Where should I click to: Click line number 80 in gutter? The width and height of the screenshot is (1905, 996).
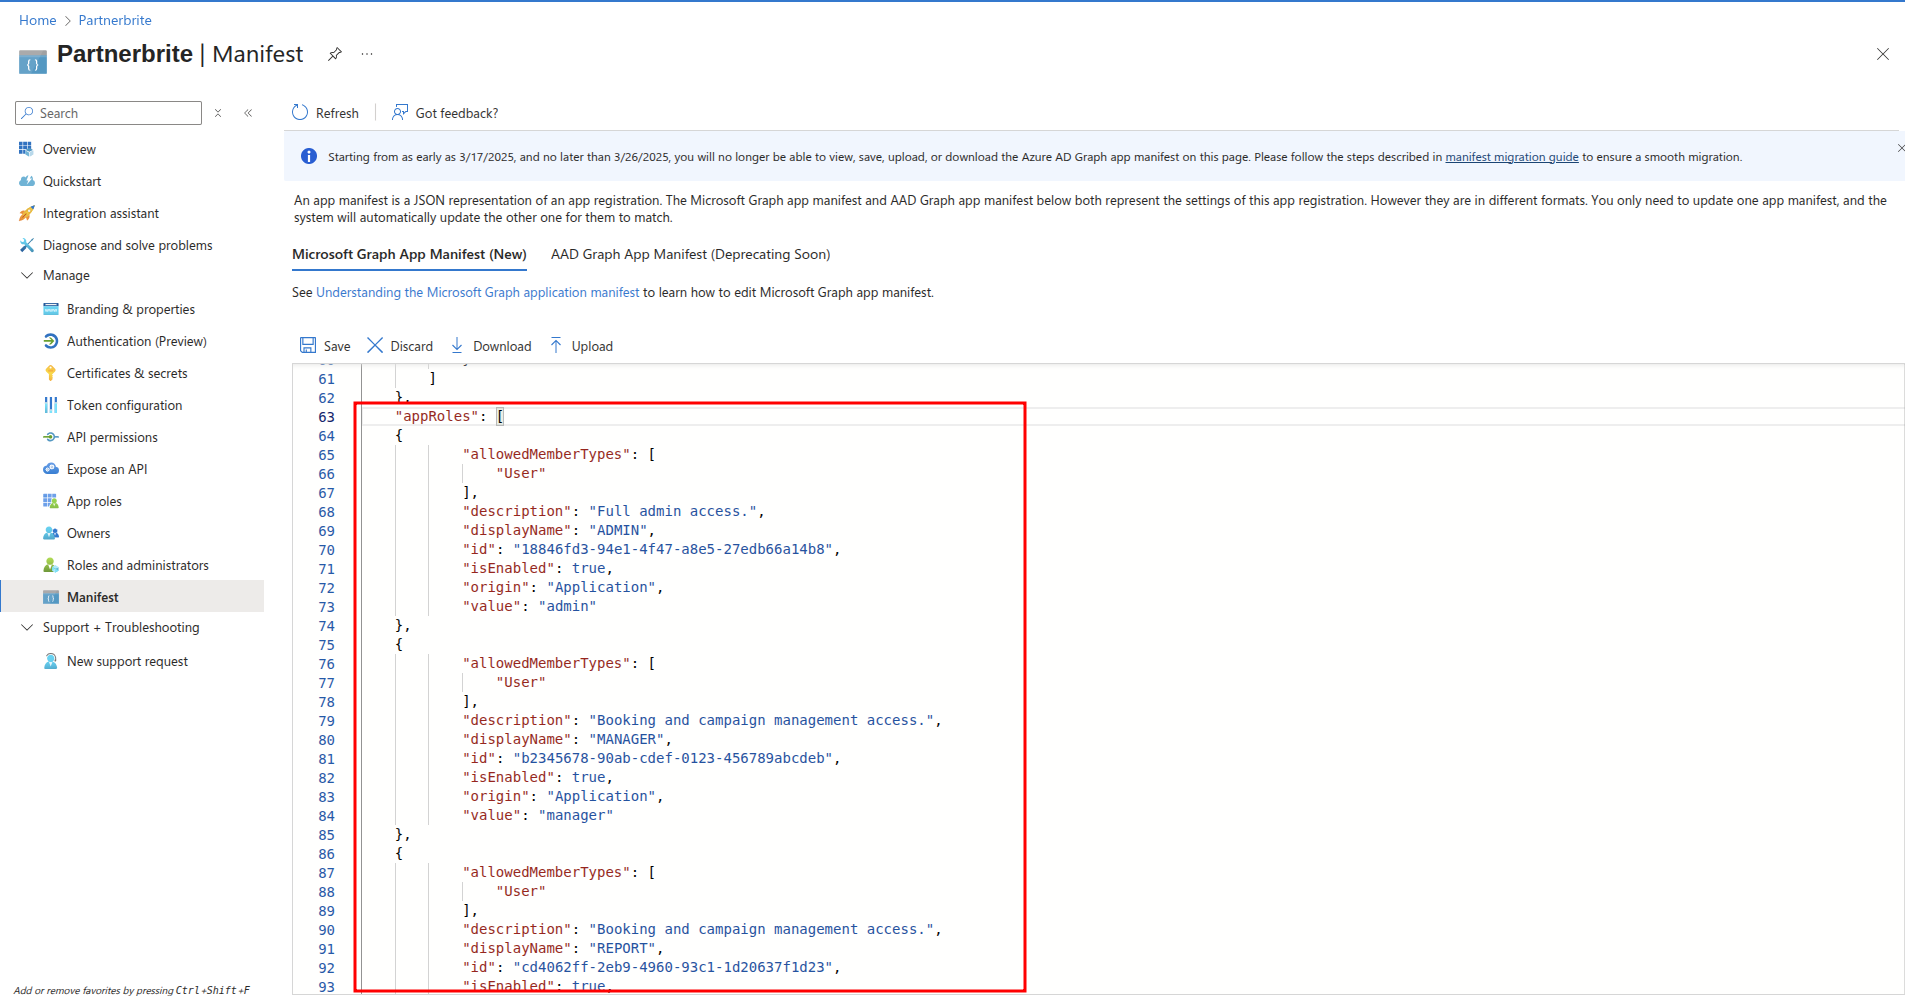[327, 740]
